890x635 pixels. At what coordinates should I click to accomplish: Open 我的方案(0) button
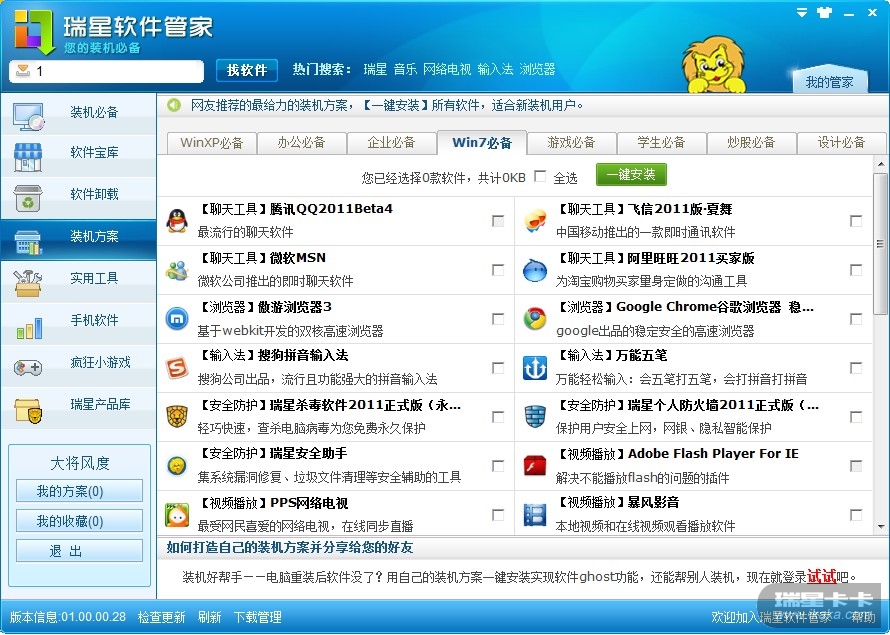(79, 491)
